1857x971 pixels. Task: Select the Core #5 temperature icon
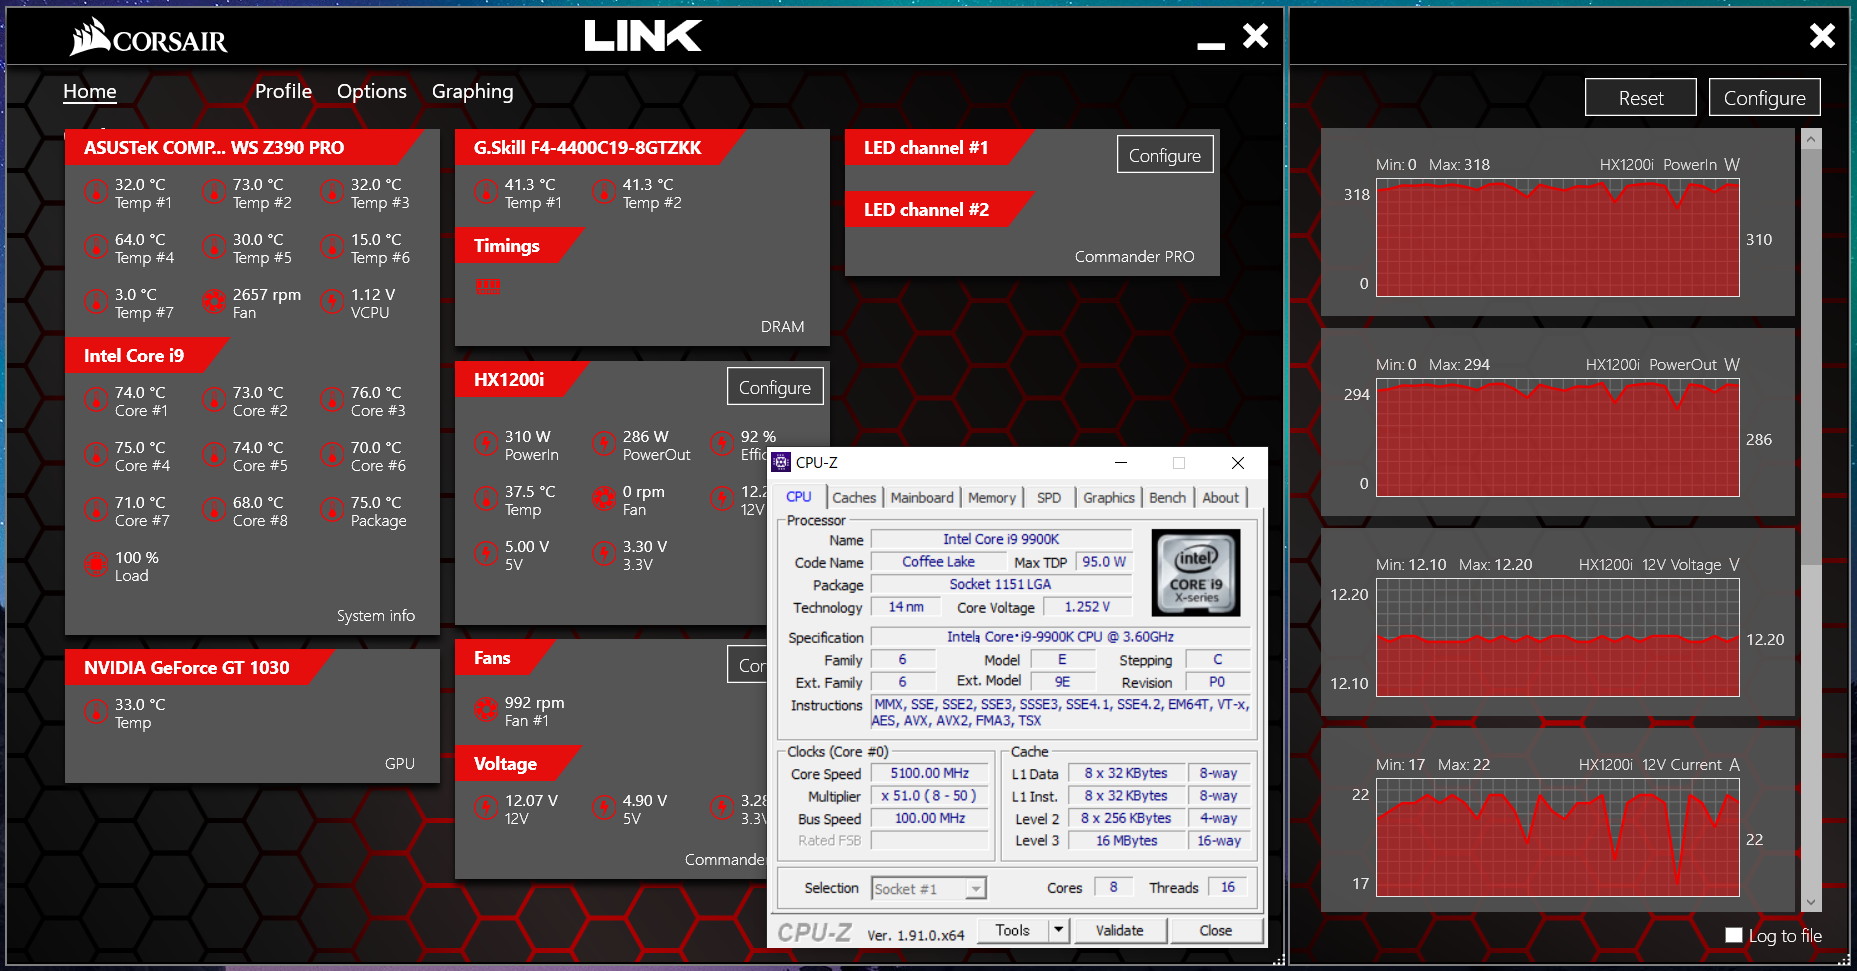[x=214, y=454]
